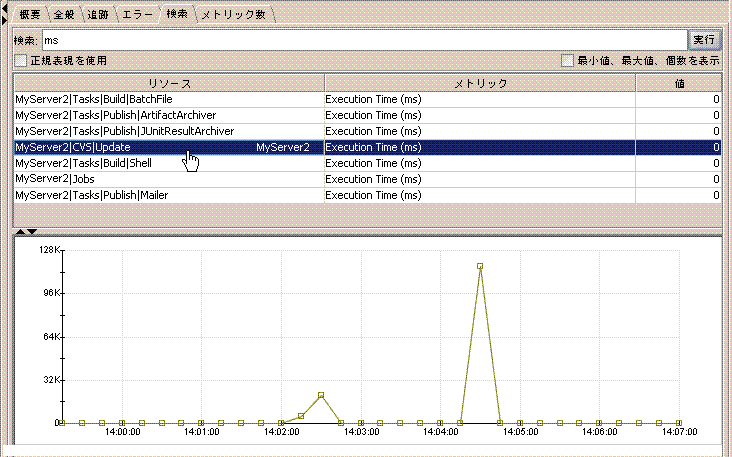Click in the 検索 text field

pos(360,40)
